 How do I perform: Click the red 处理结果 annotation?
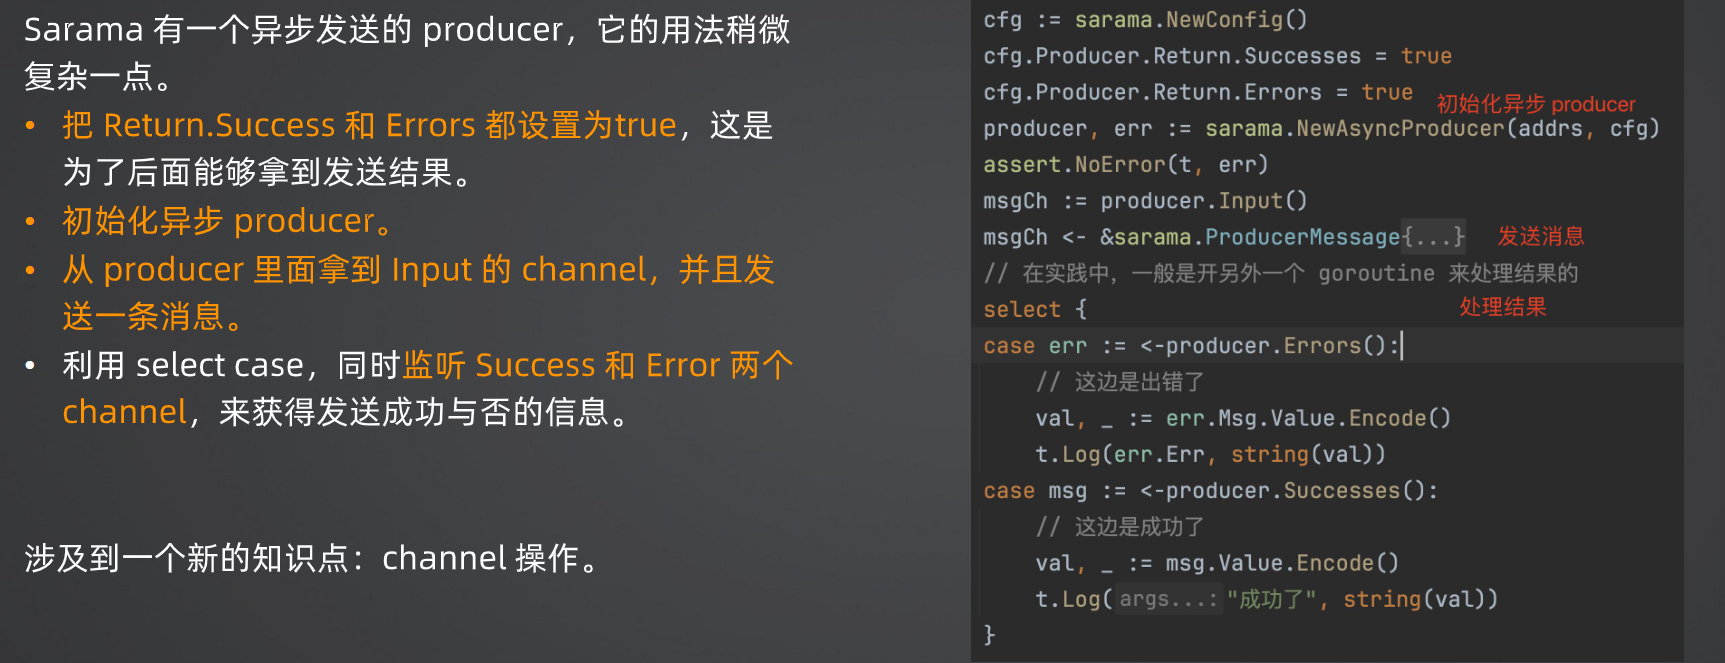pos(1502,307)
